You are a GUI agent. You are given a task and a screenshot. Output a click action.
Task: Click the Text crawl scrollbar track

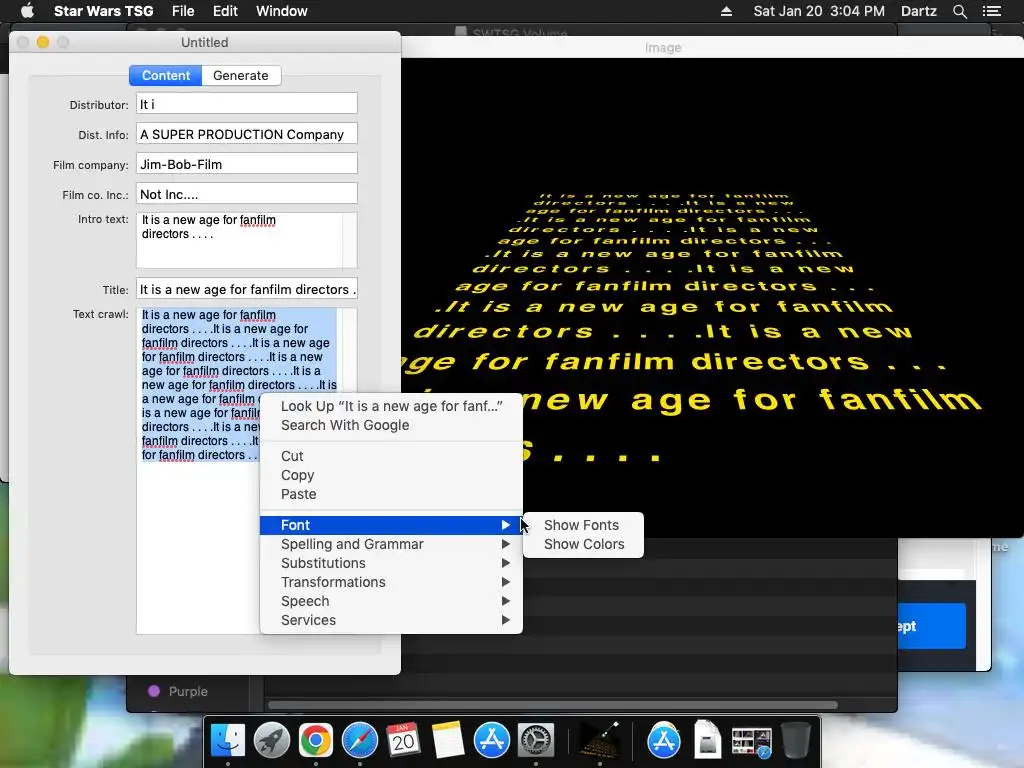click(350, 349)
